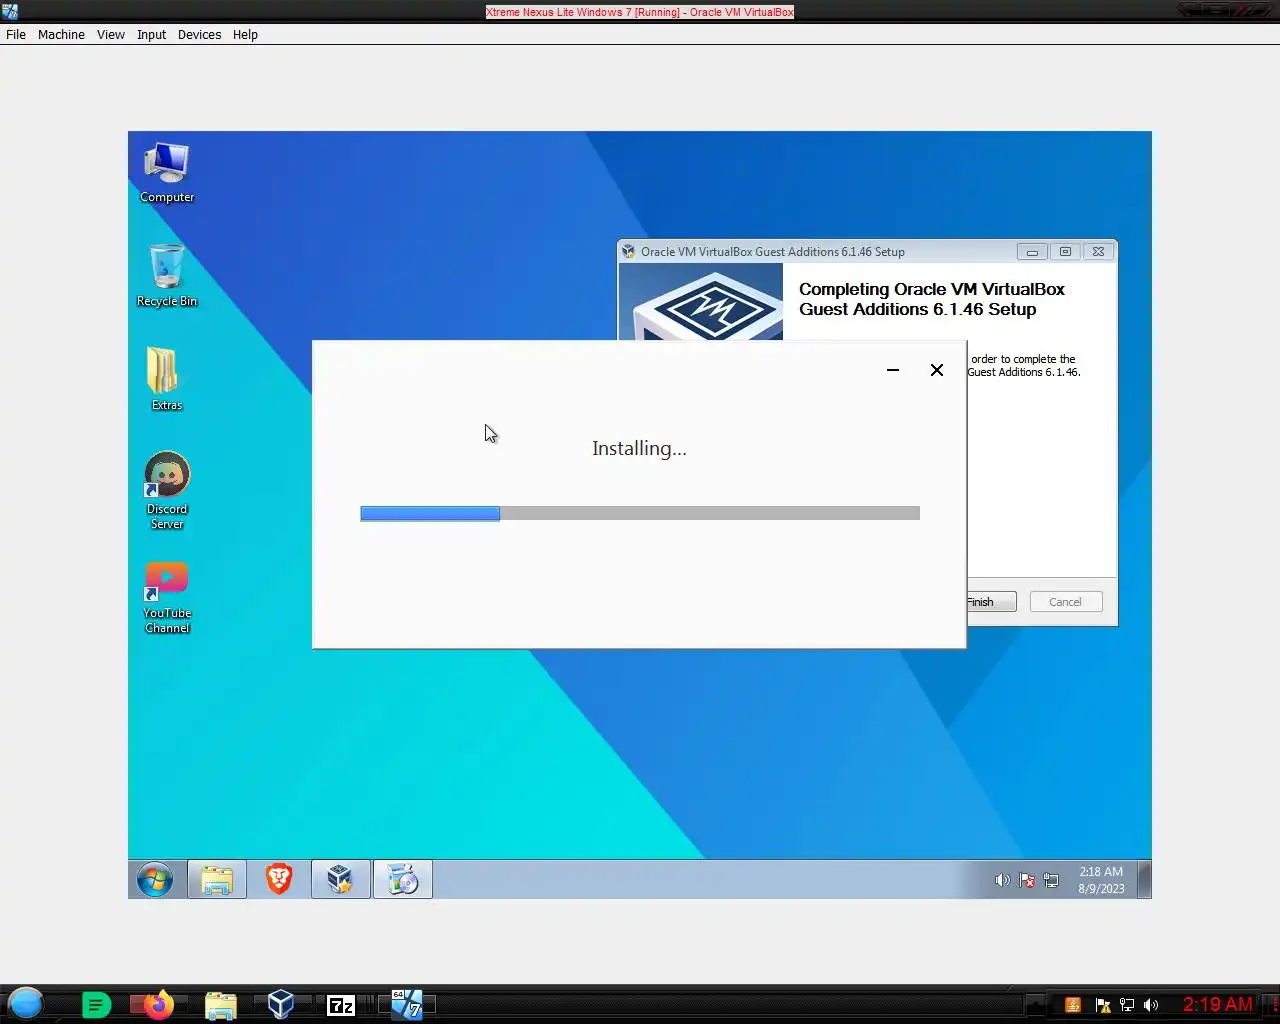Open the Discord Server shortcut
The height and width of the screenshot is (1024, 1280).
tap(167, 490)
